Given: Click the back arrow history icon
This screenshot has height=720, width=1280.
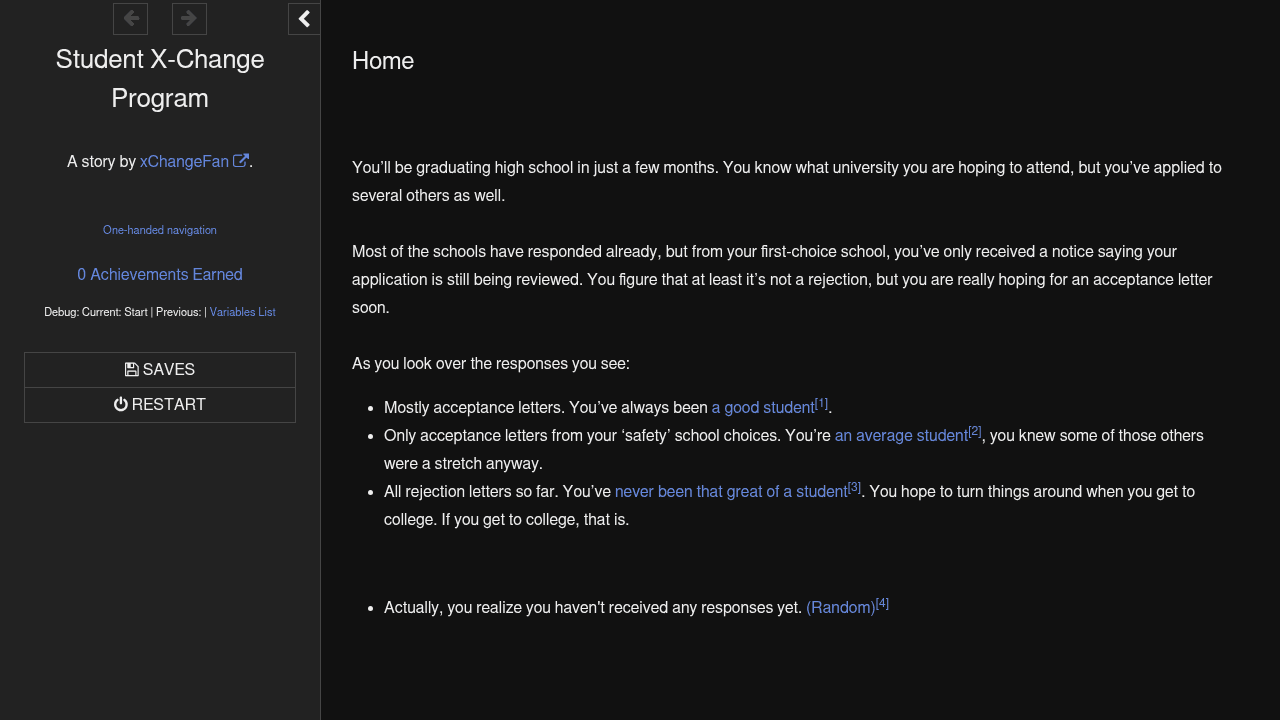Looking at the screenshot, I should [x=130, y=19].
